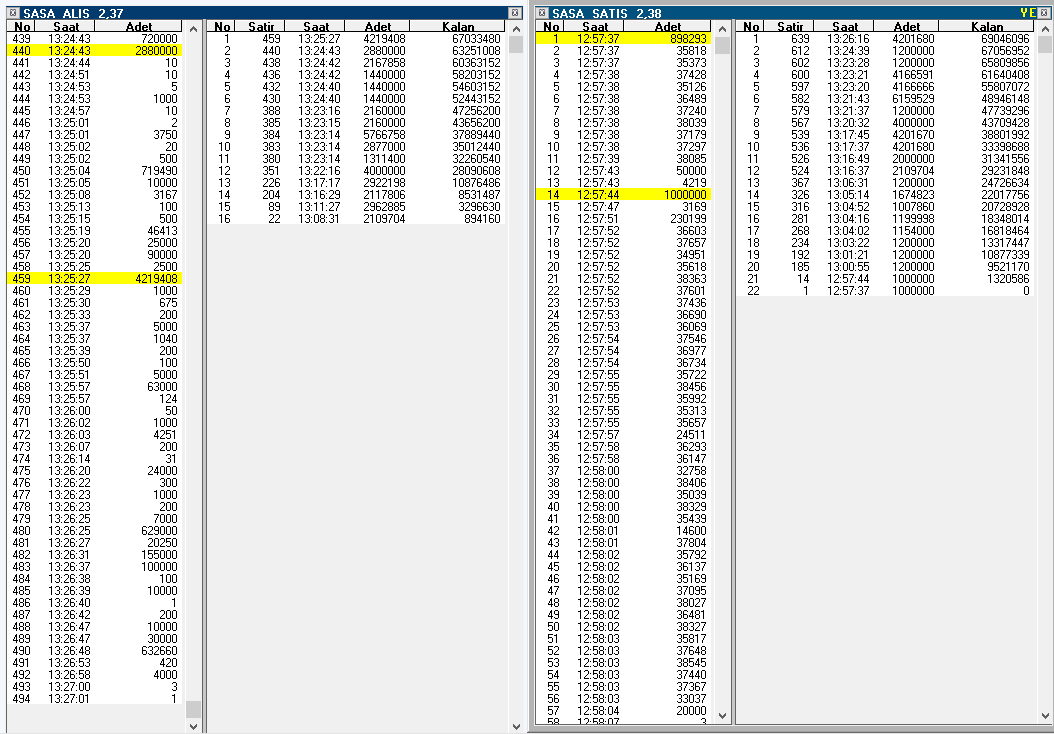Open the SASA ALIS window system menu icon

pos(12,13)
